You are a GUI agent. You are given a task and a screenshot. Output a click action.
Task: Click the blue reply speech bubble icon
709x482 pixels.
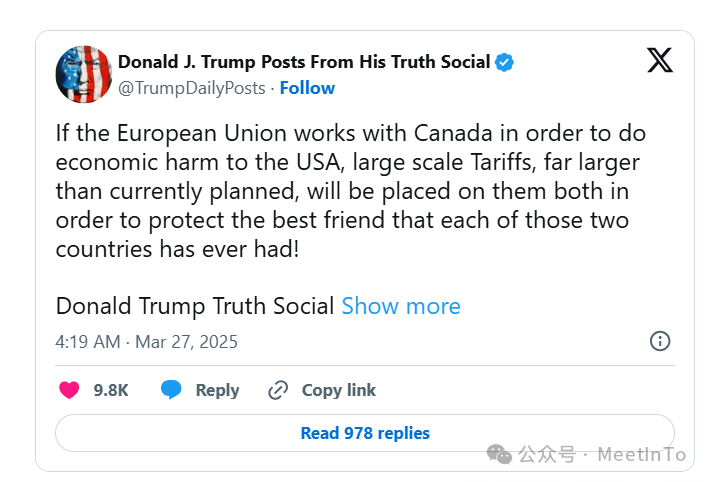[171, 389]
